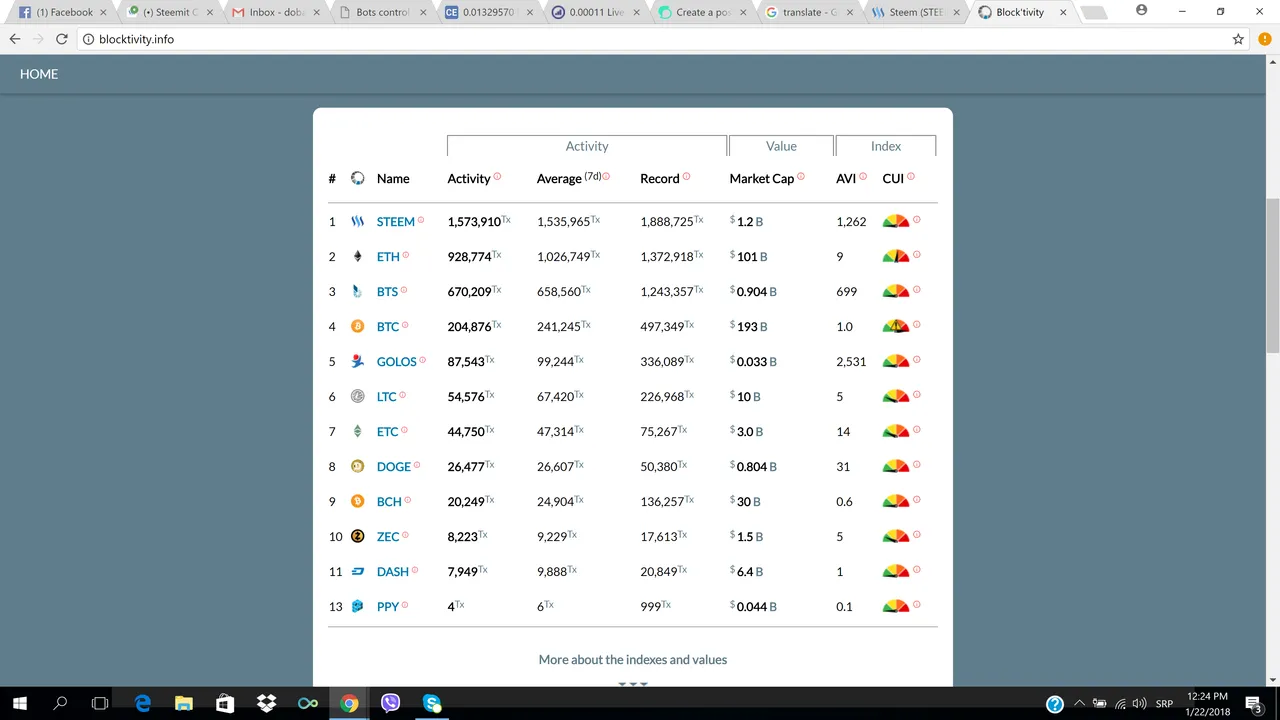Click the DOGE coin logo icon
The width and height of the screenshot is (1280, 720).
click(357, 466)
